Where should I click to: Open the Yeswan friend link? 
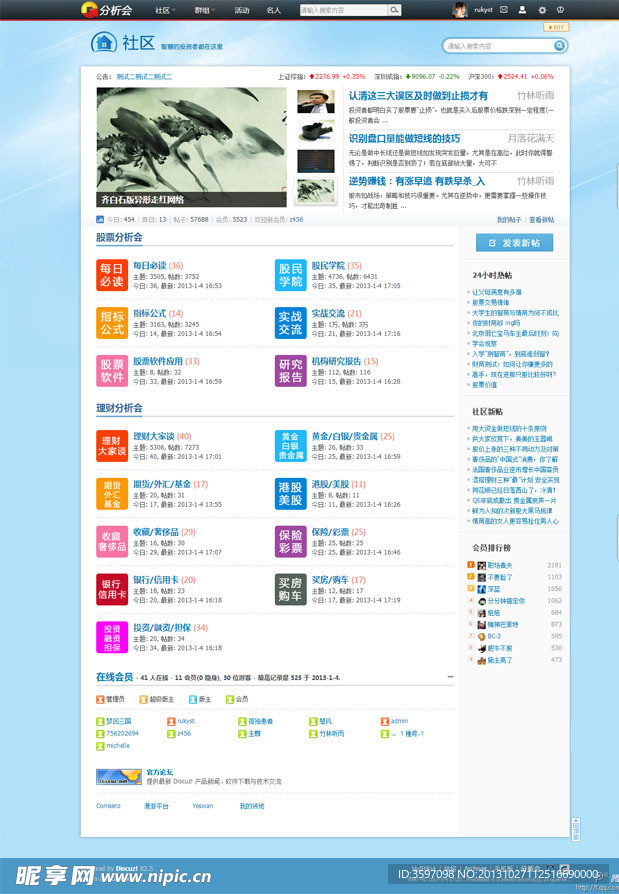point(202,806)
